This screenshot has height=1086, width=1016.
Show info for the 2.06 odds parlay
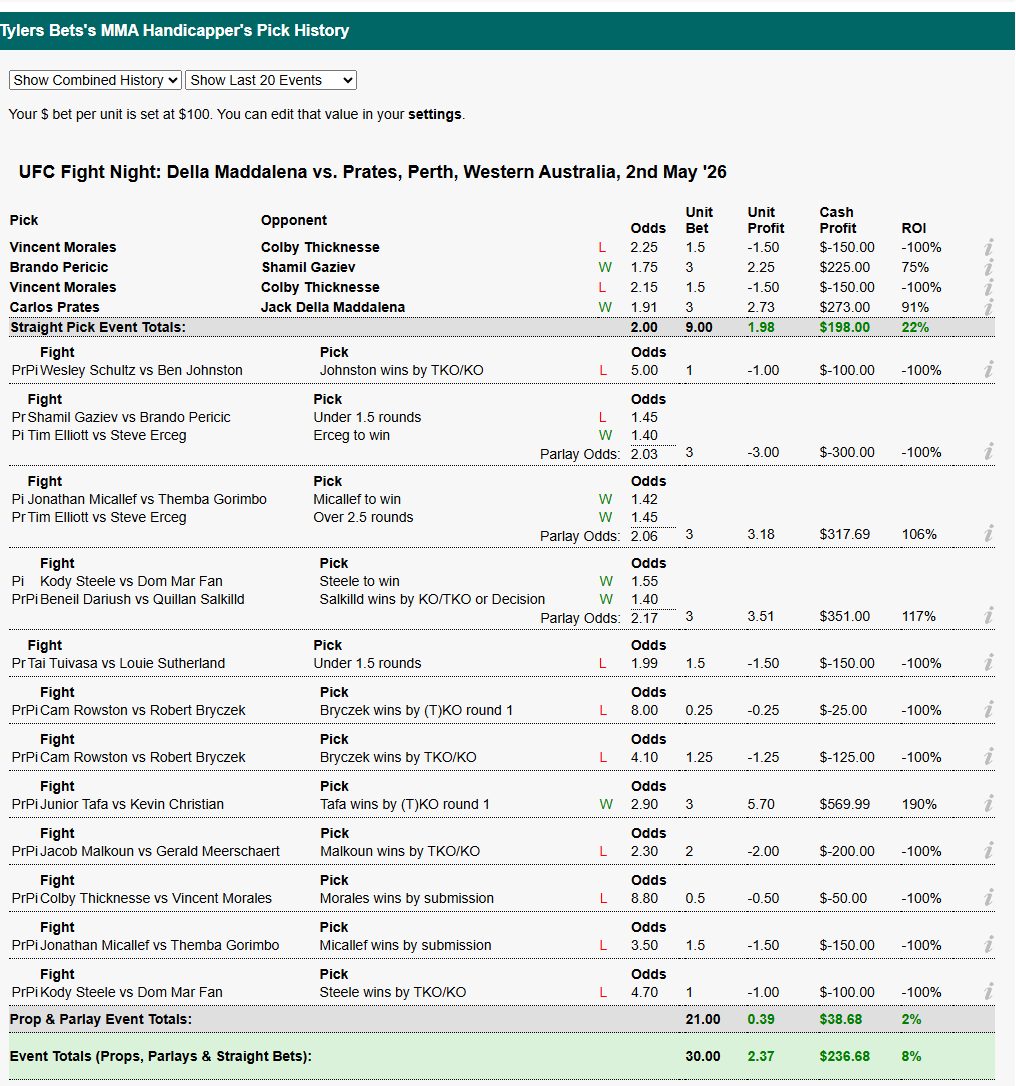989,534
